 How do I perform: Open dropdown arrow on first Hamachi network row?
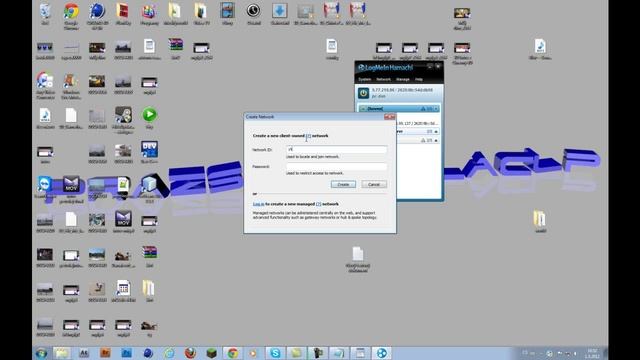[436, 109]
